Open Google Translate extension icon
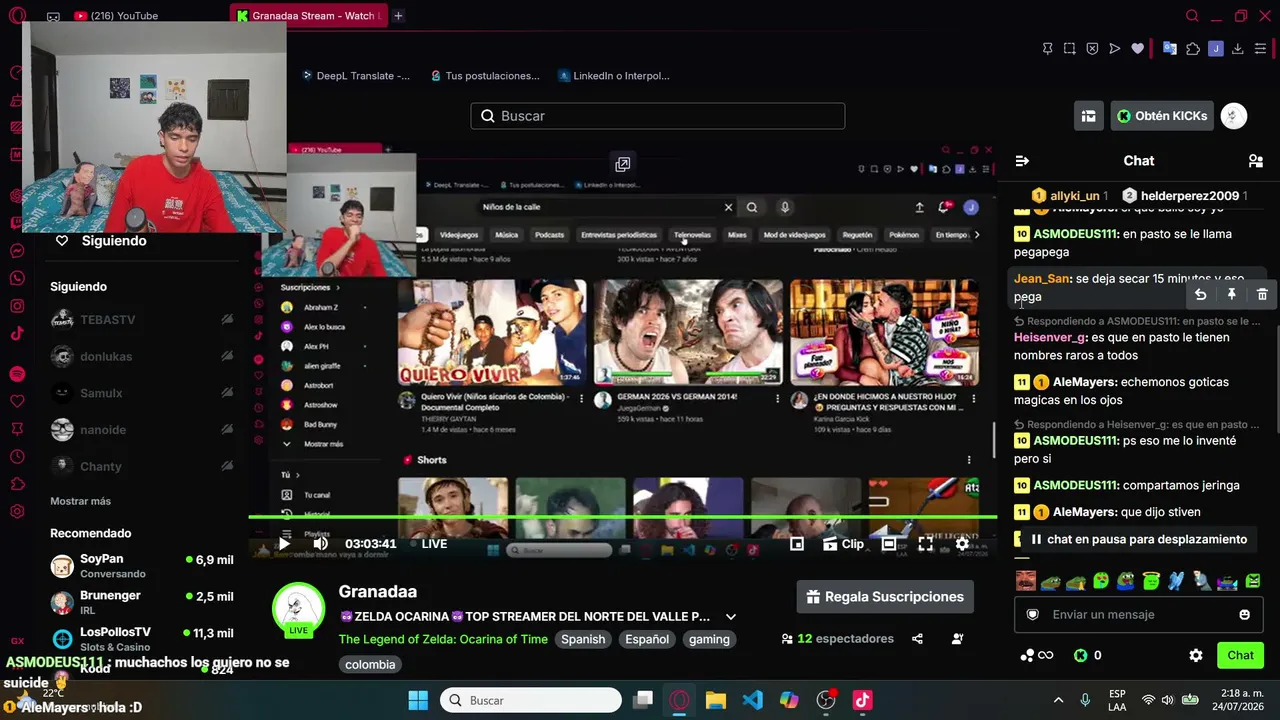 point(1169,48)
